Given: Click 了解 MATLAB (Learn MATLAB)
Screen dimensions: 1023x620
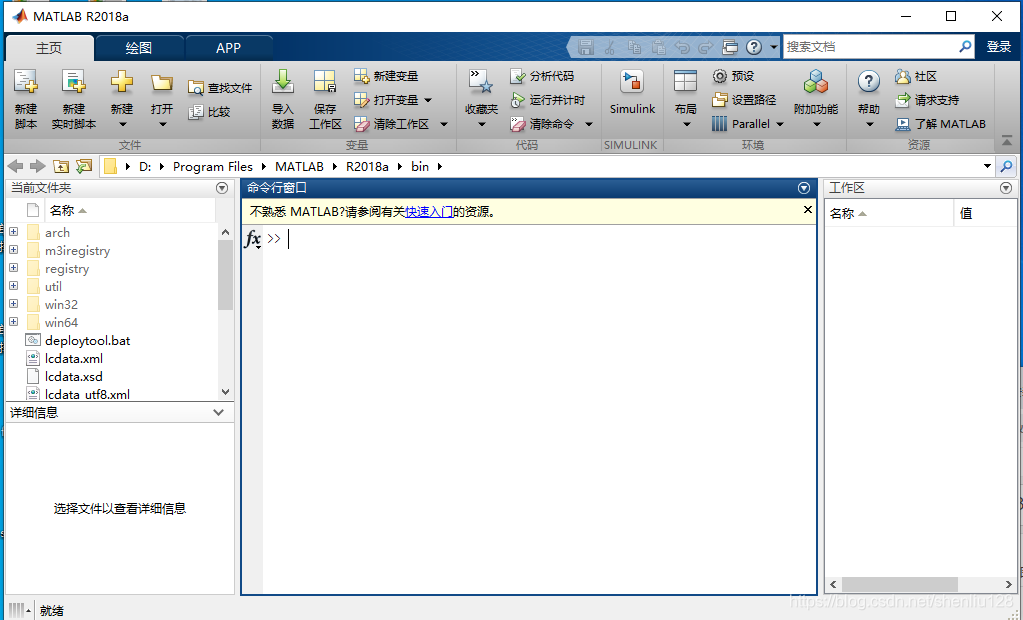Looking at the screenshot, I should [x=940, y=124].
